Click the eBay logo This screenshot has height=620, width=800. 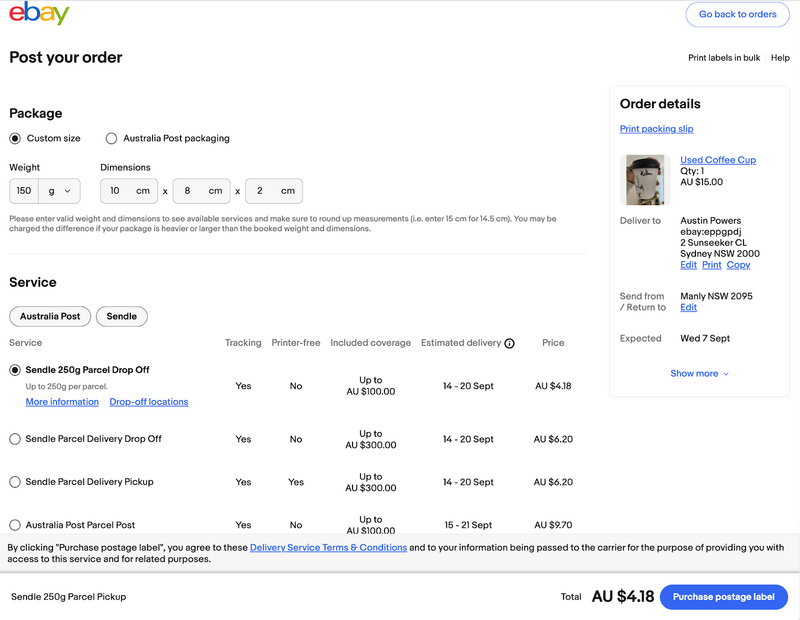click(x=39, y=13)
